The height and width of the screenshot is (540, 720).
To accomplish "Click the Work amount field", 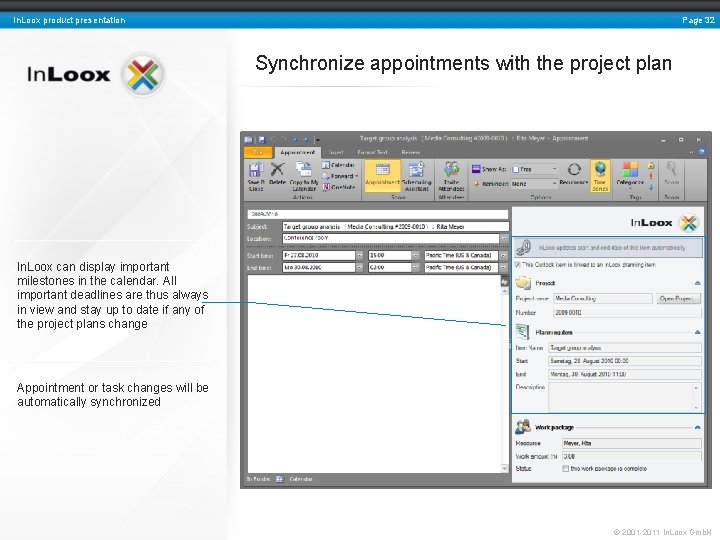I will (632, 456).
